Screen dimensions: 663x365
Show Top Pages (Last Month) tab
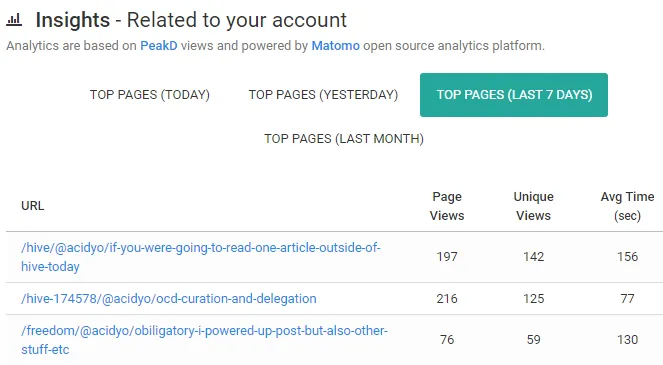tap(344, 139)
